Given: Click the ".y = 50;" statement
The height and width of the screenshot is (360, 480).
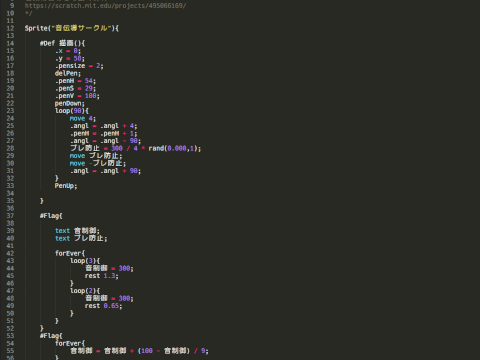Looking at the screenshot, I should 70,58.
